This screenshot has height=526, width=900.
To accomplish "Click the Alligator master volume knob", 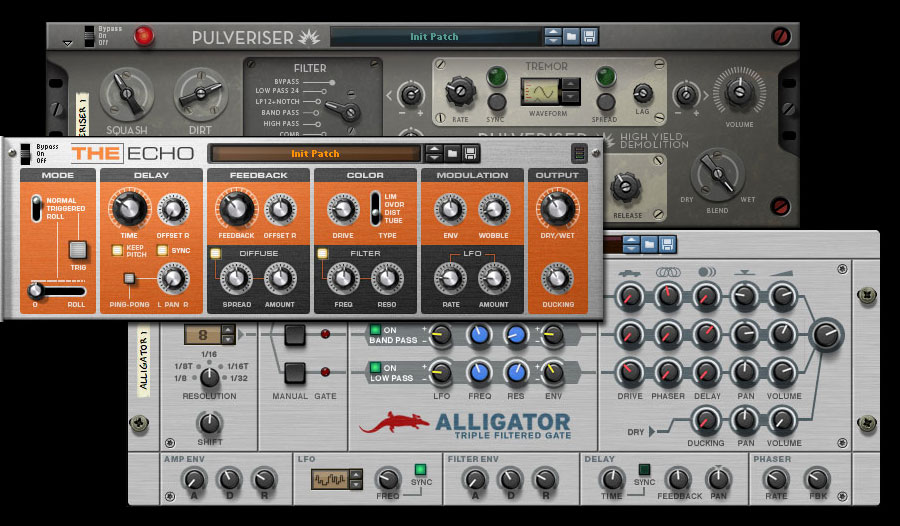I will tap(826, 335).
